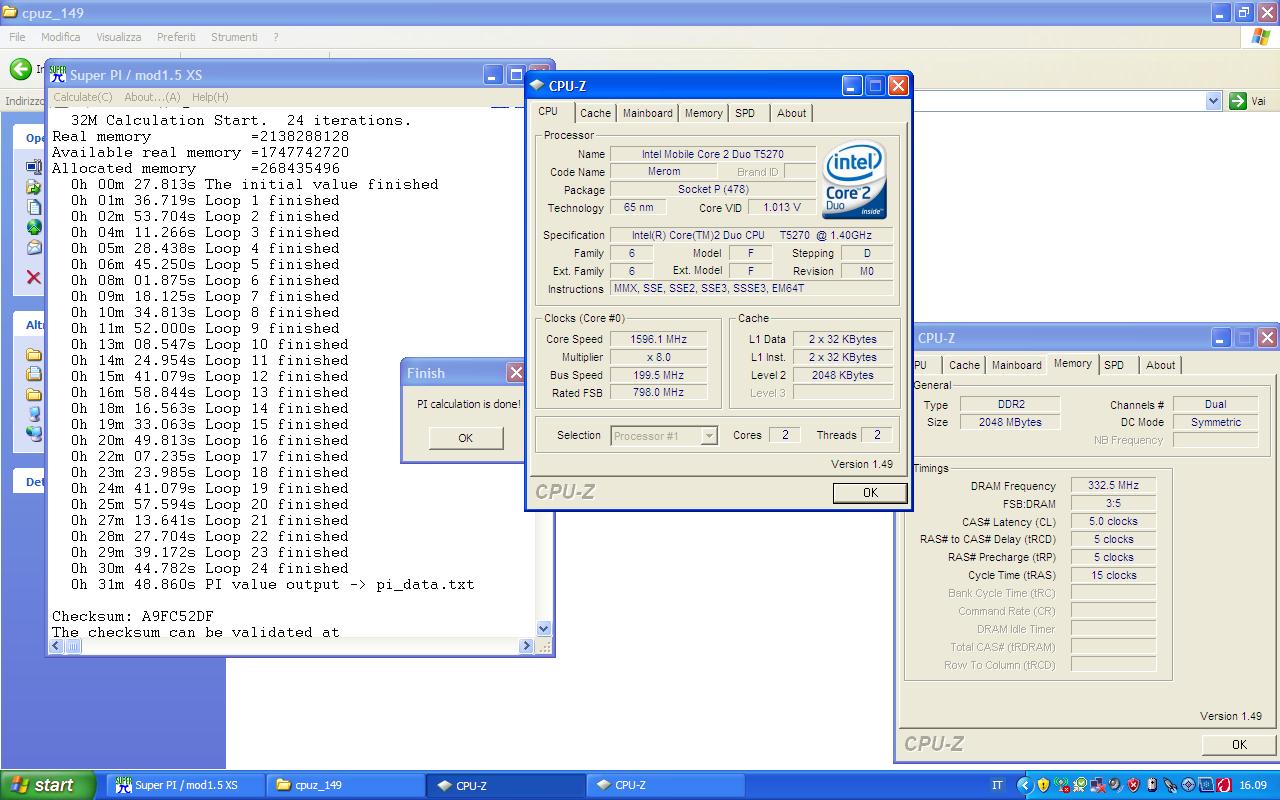Select Cache tab in rear CPU-Z window
The height and width of the screenshot is (800, 1280).
pos(964,365)
